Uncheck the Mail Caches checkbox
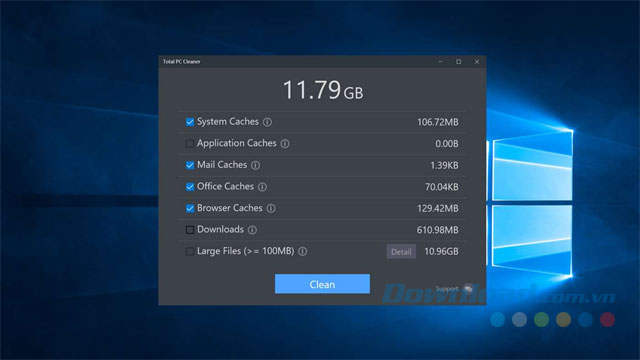 pyautogui.click(x=190, y=165)
